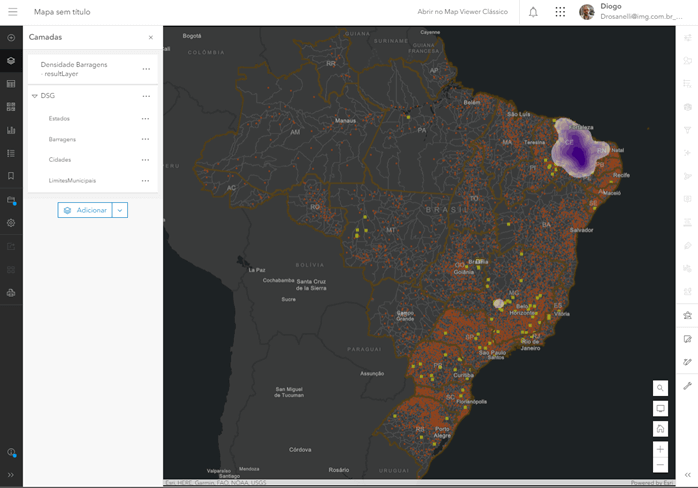698x488 pixels.
Task: Open the Bookmarks icon in sidebar
Action: [x=11, y=176]
